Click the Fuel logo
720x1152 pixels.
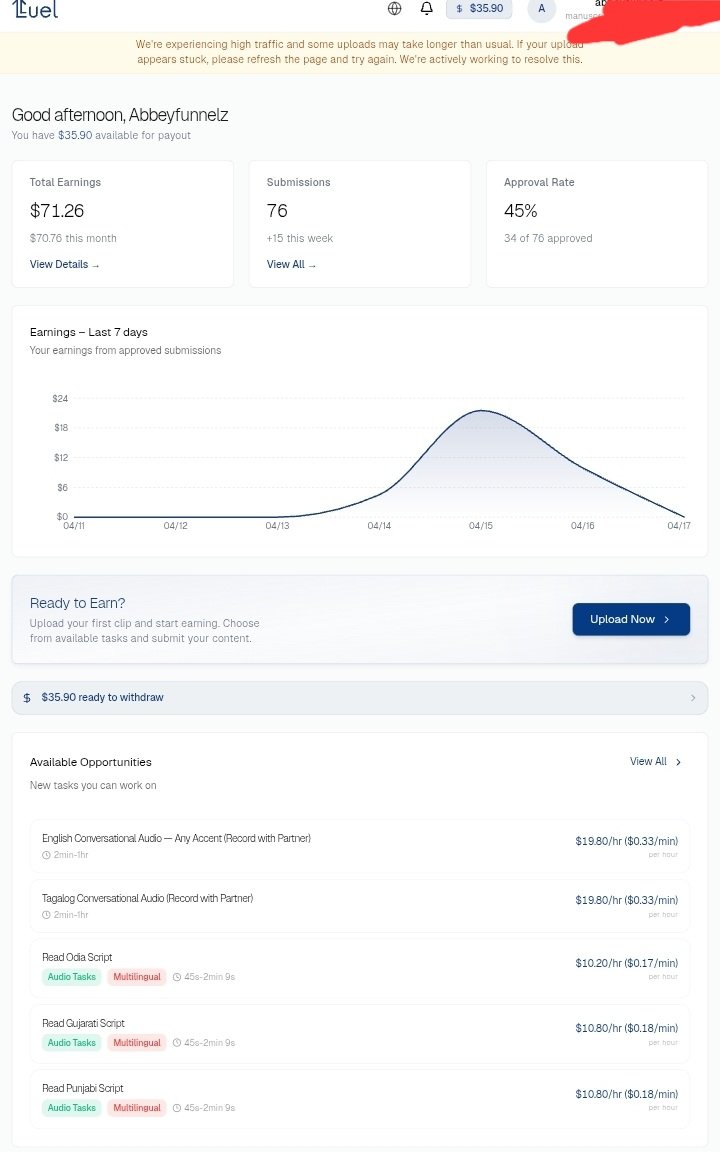pos(35,9)
